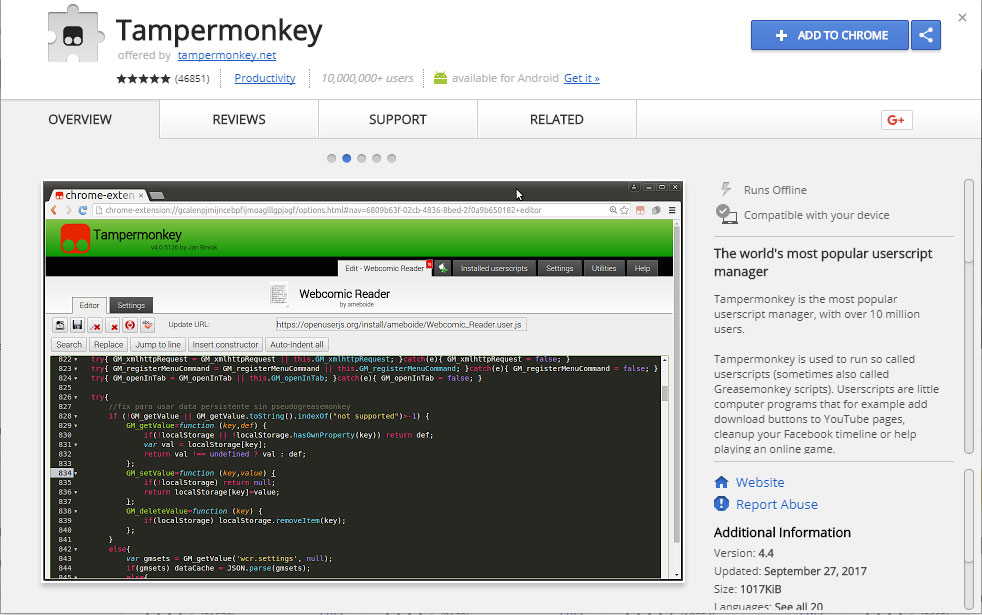Click the red Tampermonkey icon in preview browser toolbar
Screen dimensions: 982x615
(640, 210)
